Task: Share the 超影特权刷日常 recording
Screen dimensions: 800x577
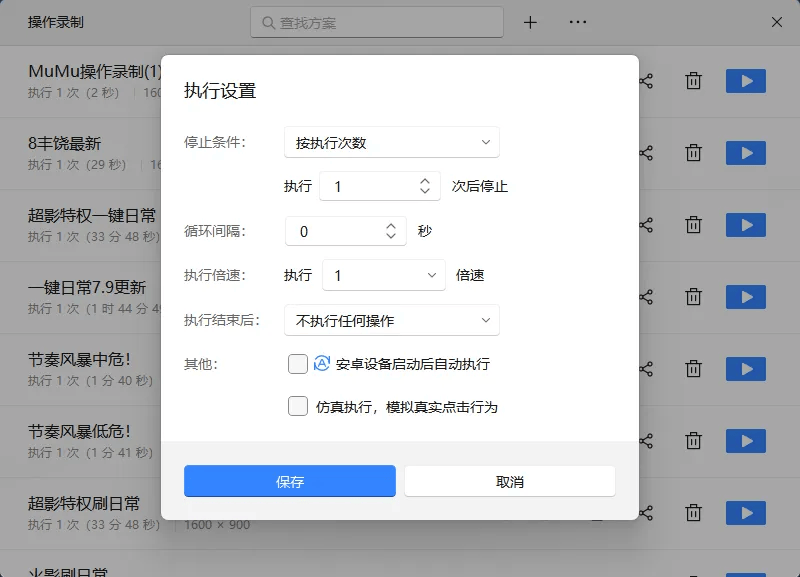Action: click(645, 512)
